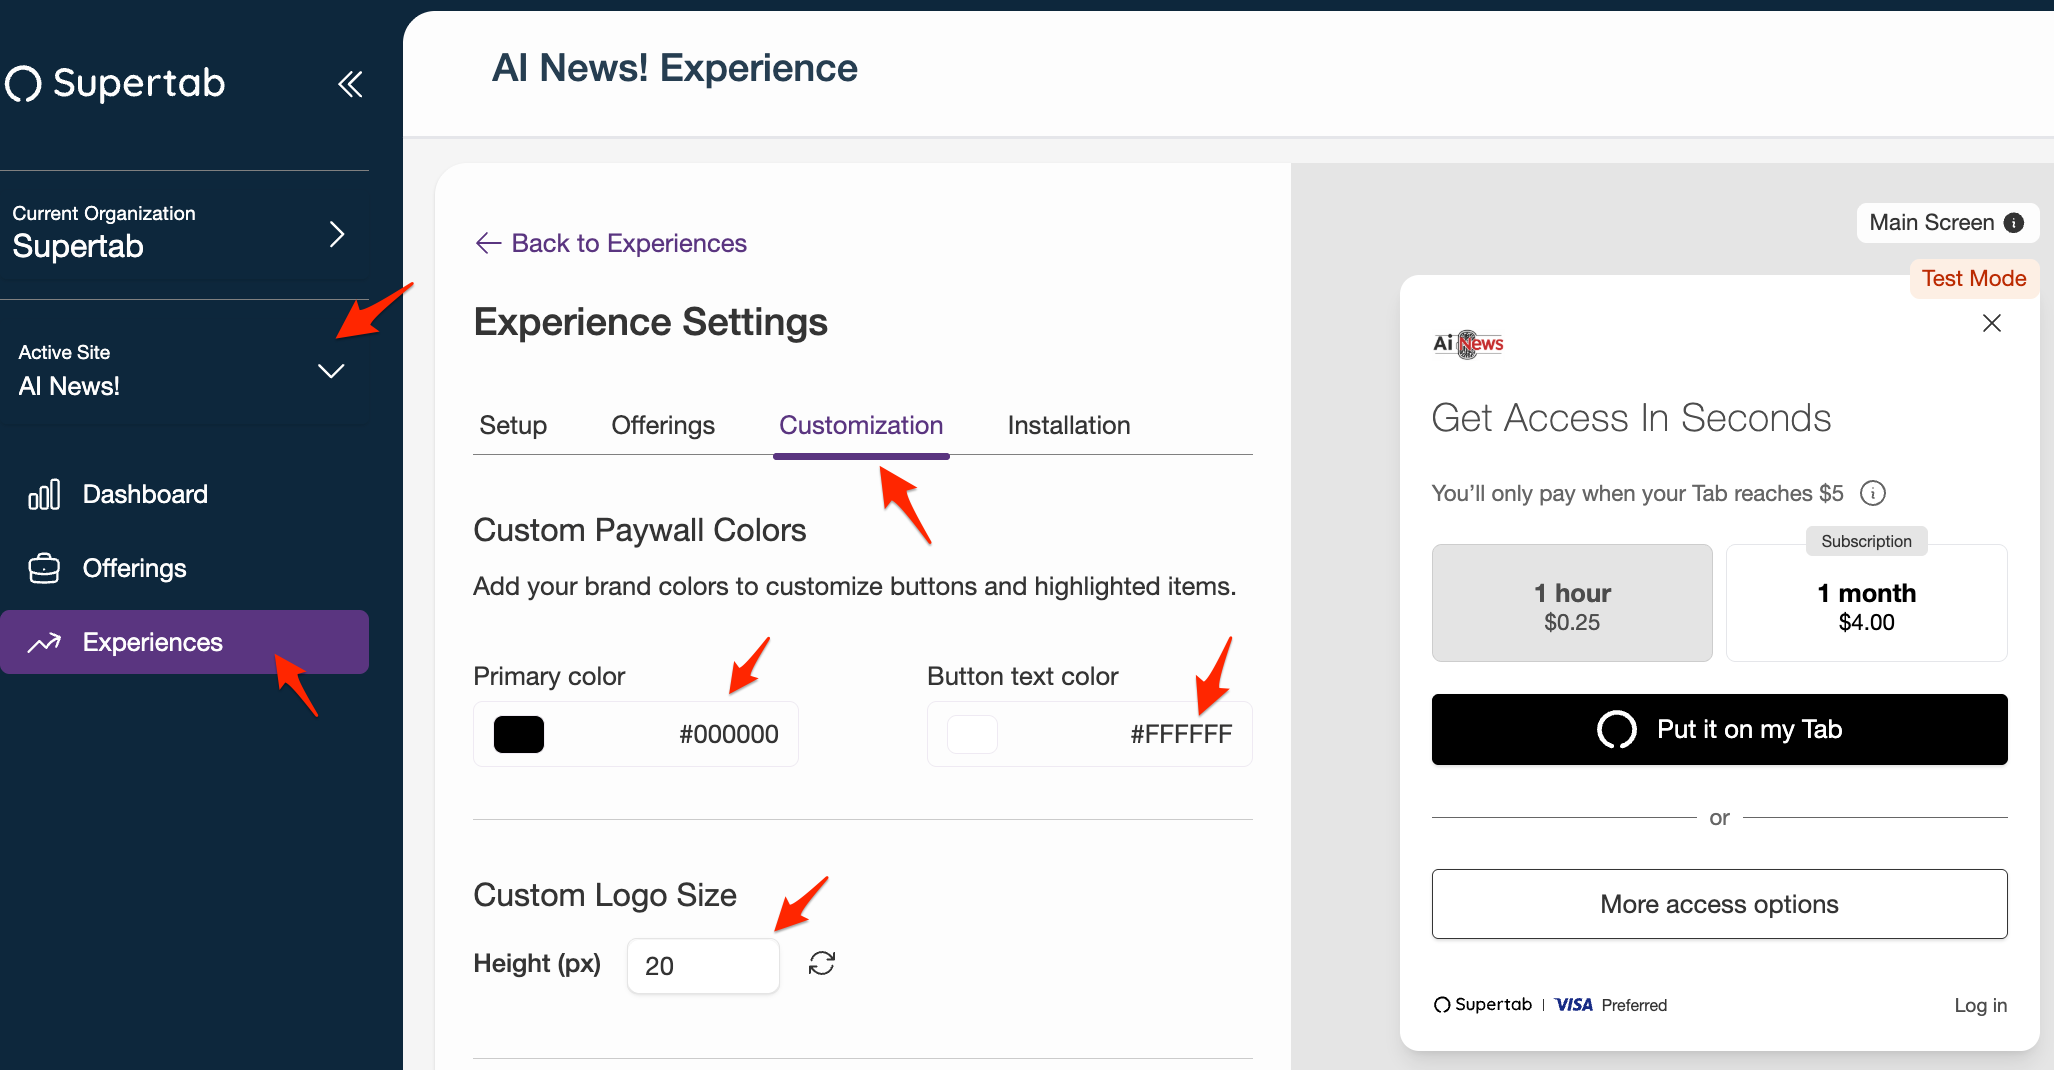Click the Main Screen info icon
Viewport: 2054px width, 1070px height.
(2014, 223)
